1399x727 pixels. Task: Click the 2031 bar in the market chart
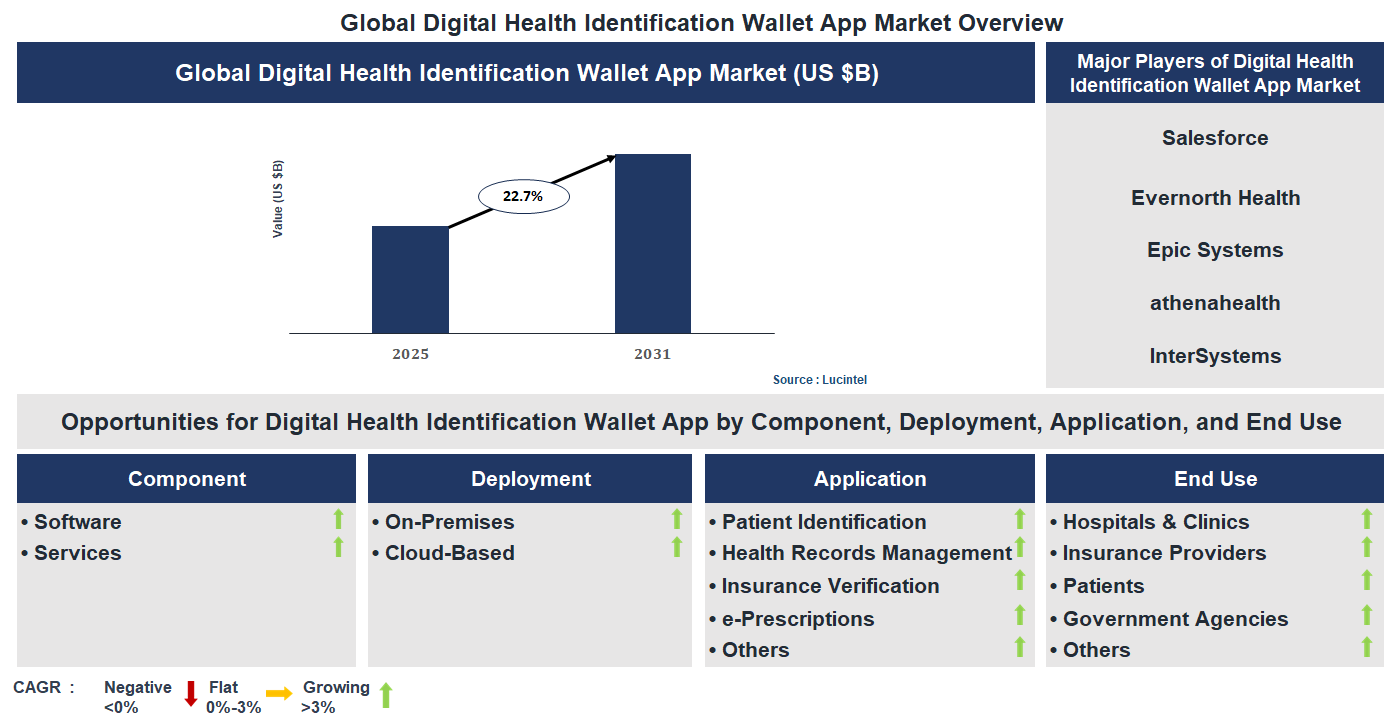pos(653,243)
